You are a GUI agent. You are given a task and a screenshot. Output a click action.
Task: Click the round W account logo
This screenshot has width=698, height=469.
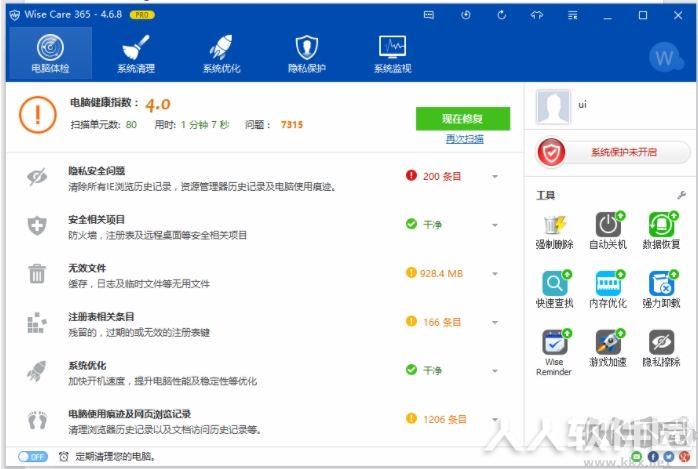coord(665,57)
